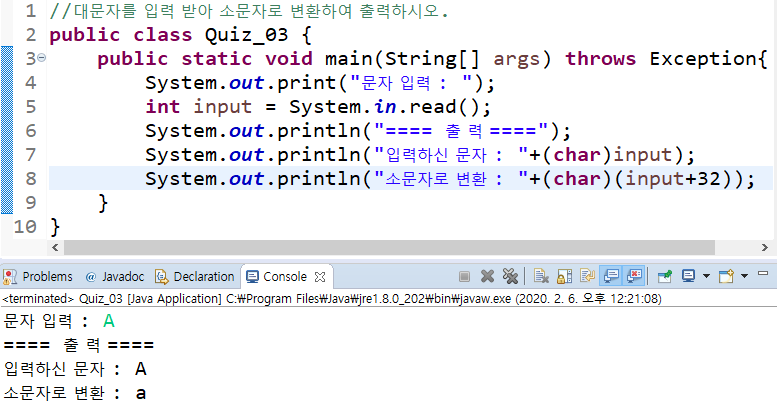The width and height of the screenshot is (777, 404).
Task: Click 'throws' keyword on line 3
Action: pos(601,59)
